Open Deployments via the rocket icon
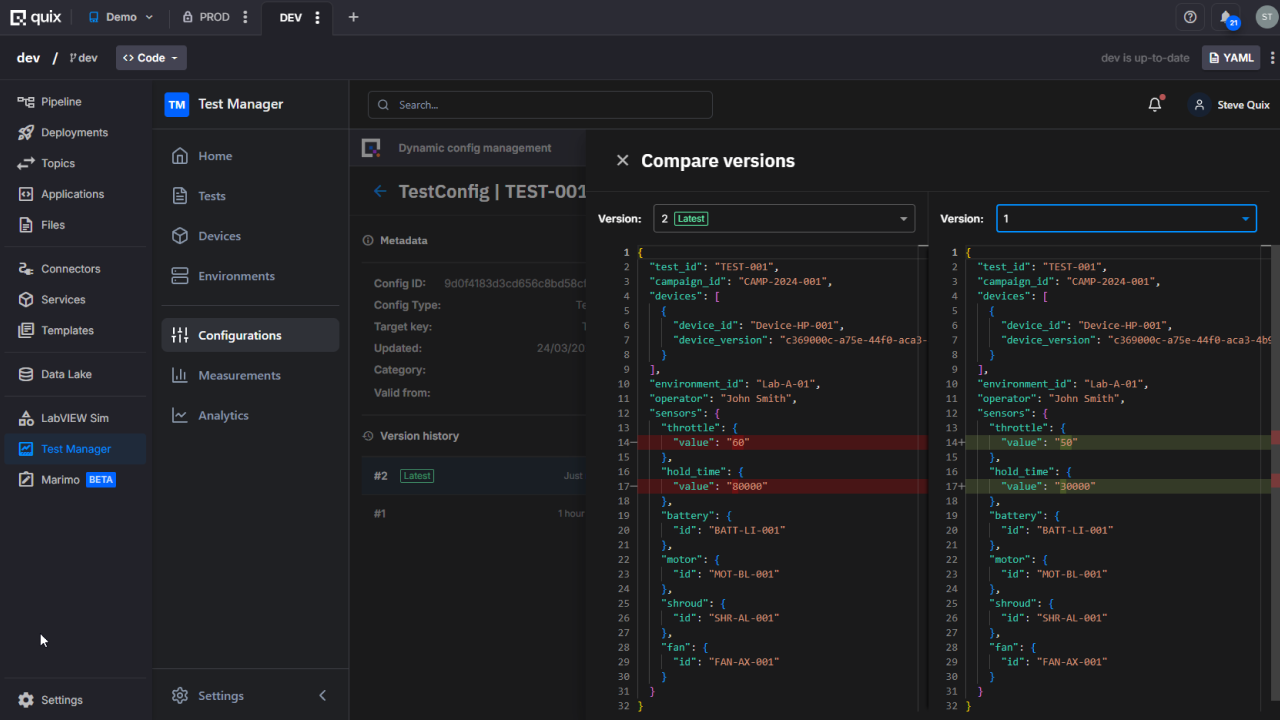The height and width of the screenshot is (720, 1280). pyautogui.click(x=26, y=133)
